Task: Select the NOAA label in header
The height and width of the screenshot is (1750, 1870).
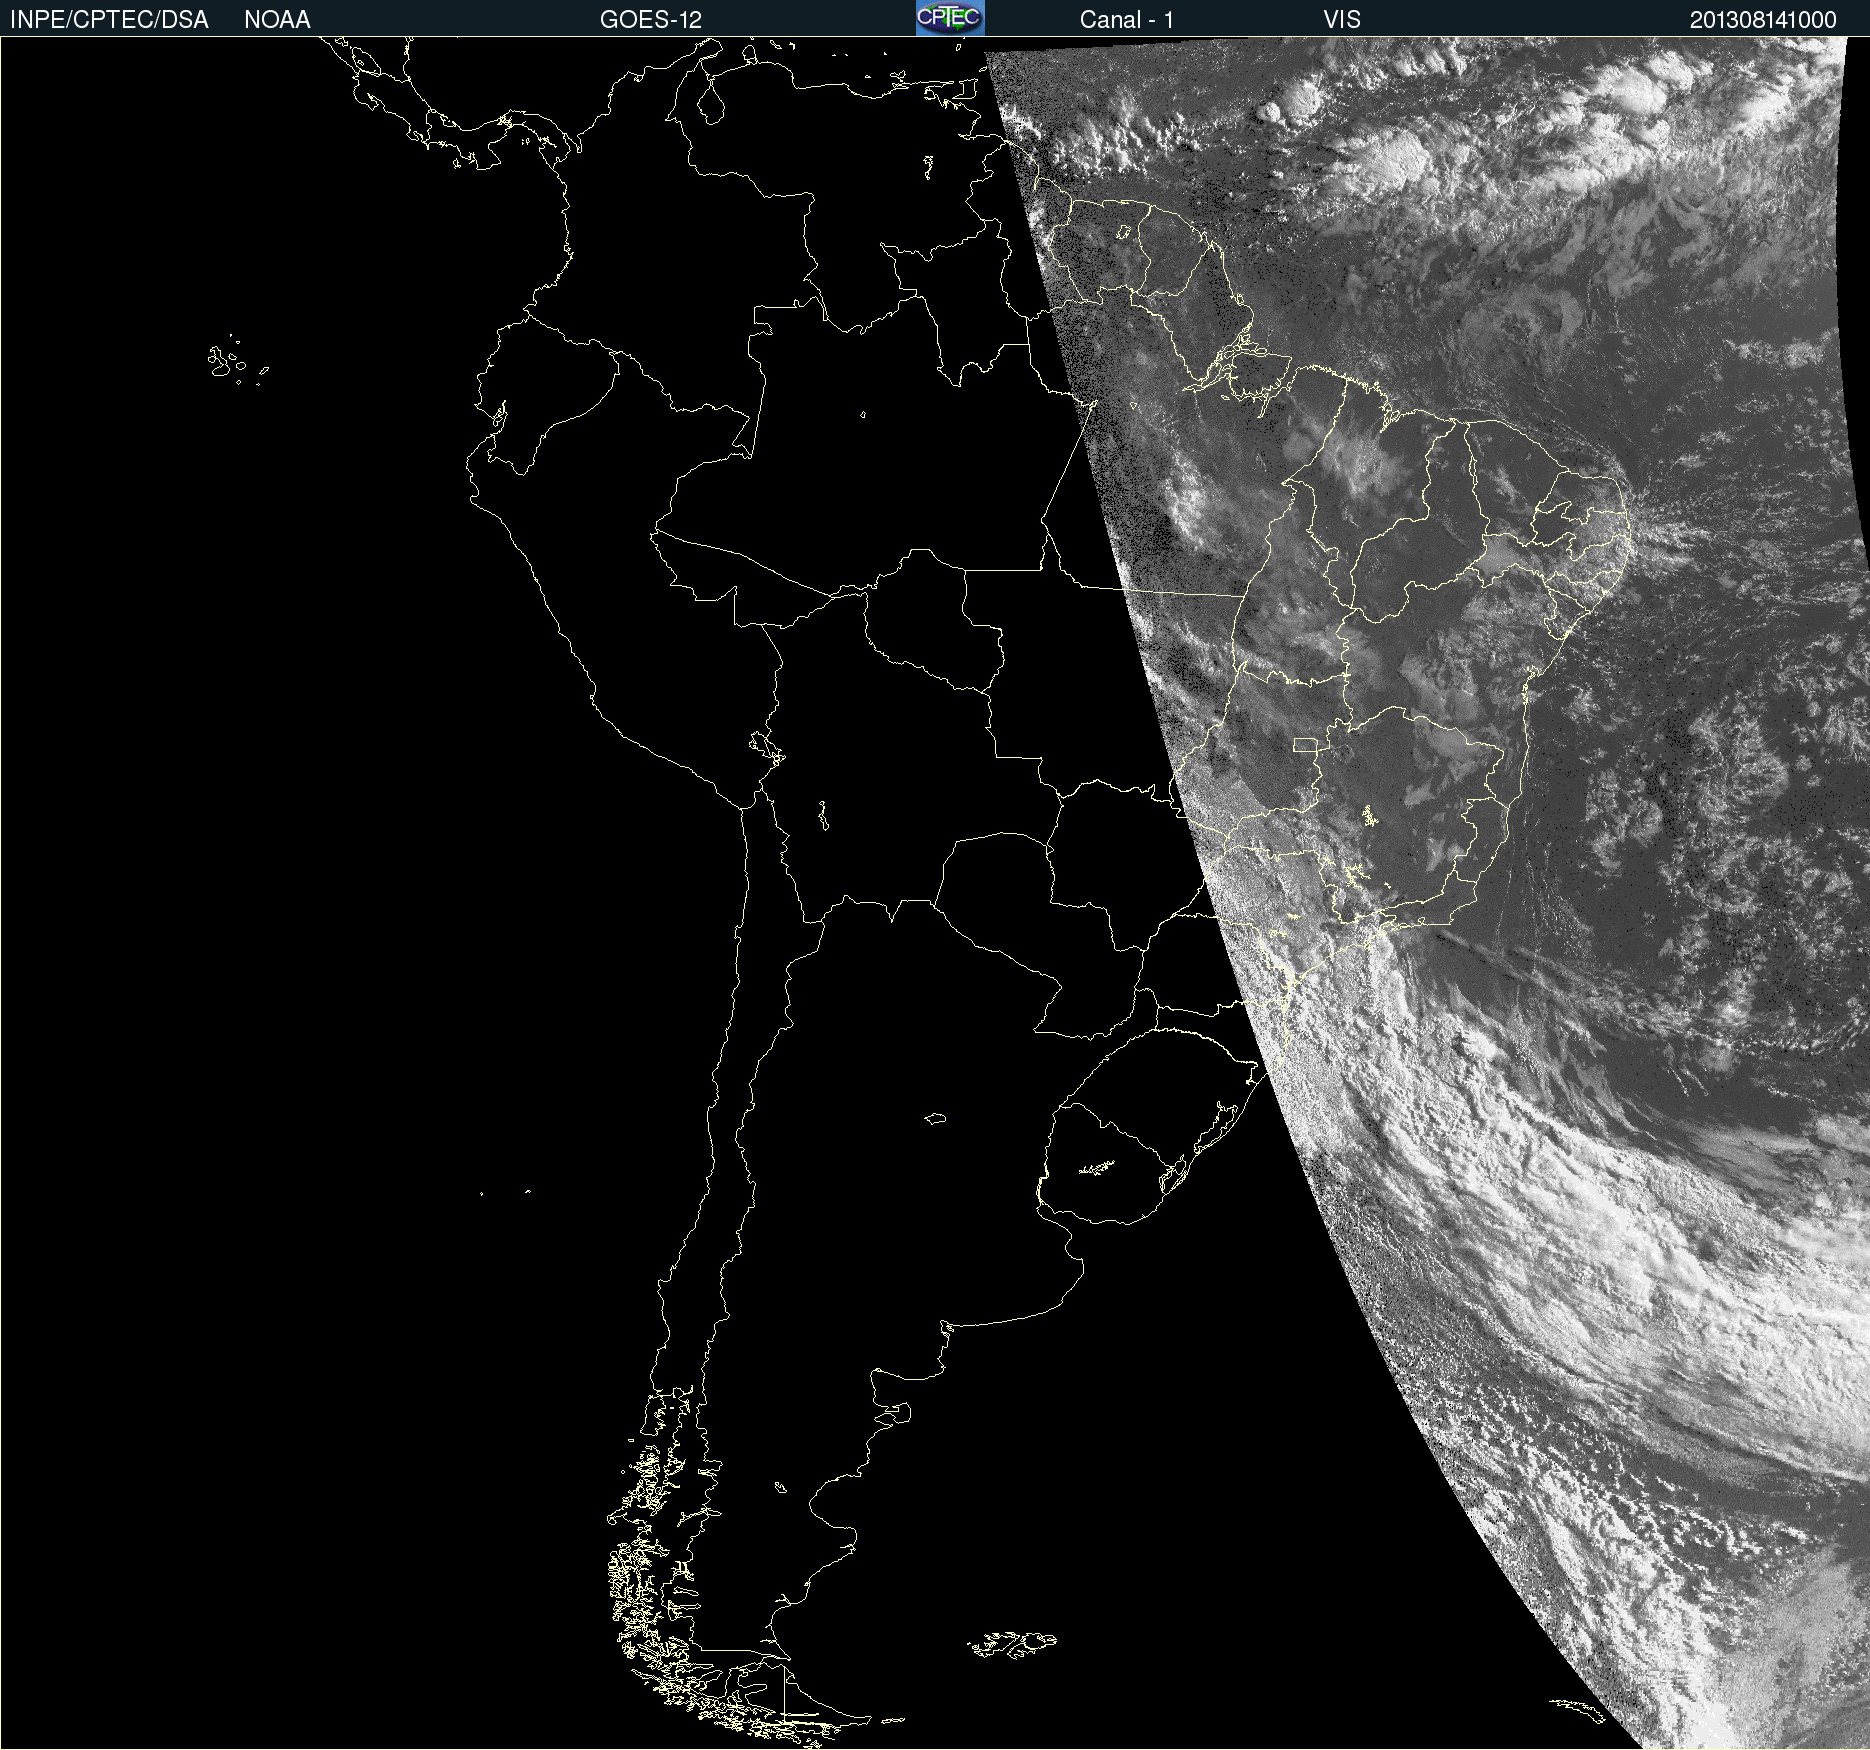Action: tap(277, 19)
